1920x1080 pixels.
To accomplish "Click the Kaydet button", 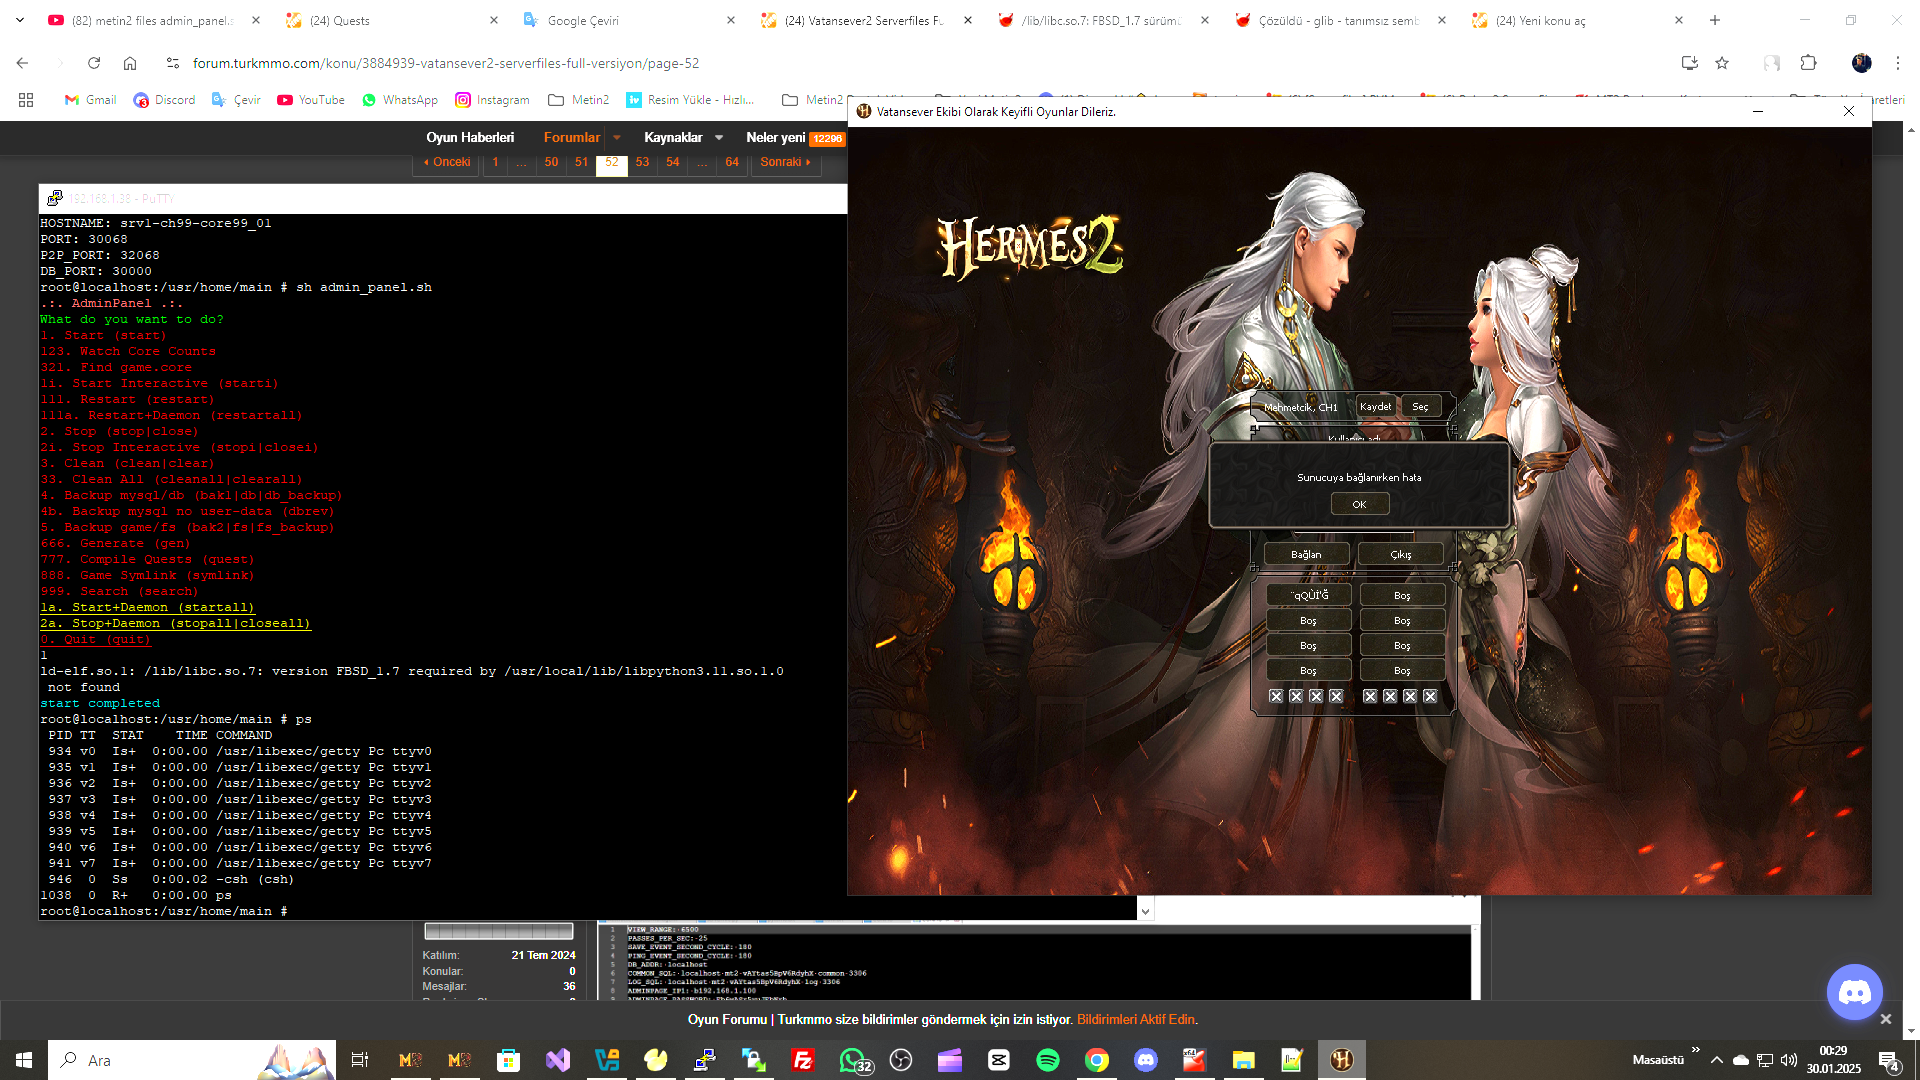I will tap(1375, 406).
